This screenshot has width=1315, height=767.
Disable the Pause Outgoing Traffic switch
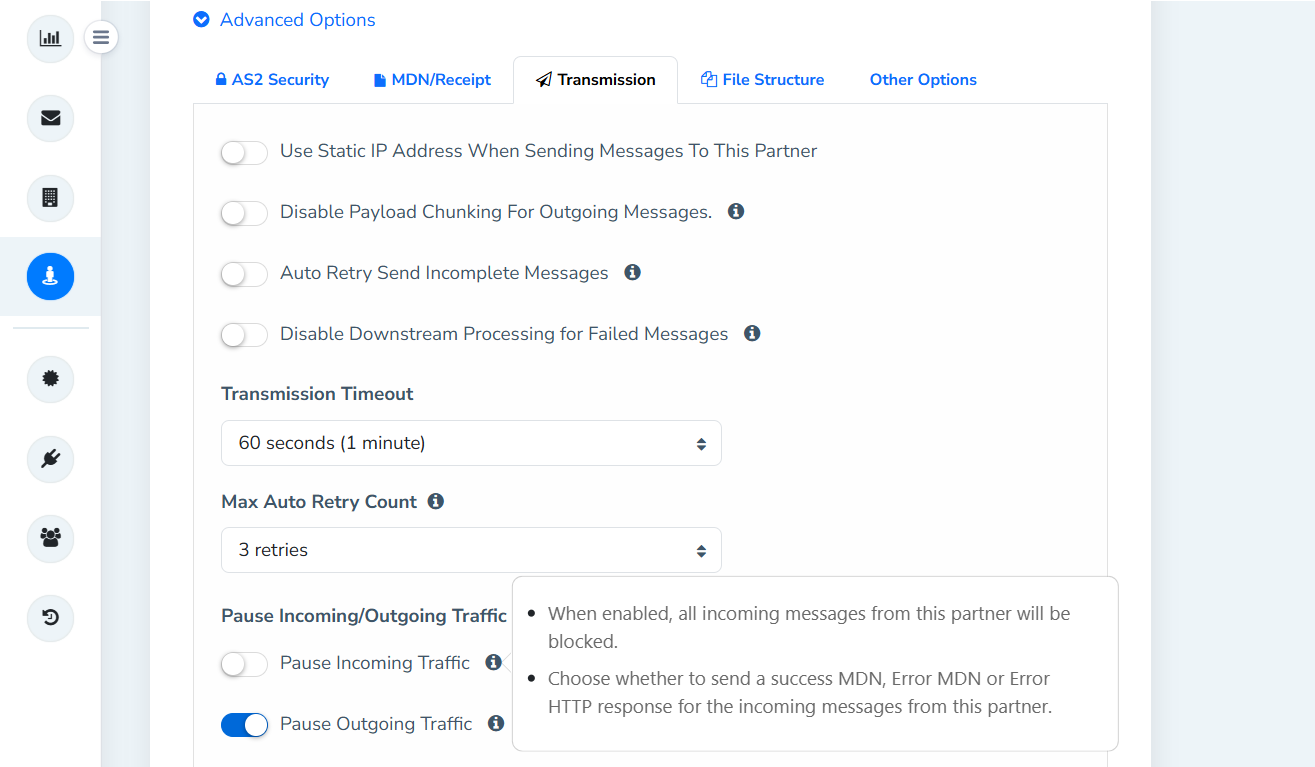click(244, 725)
